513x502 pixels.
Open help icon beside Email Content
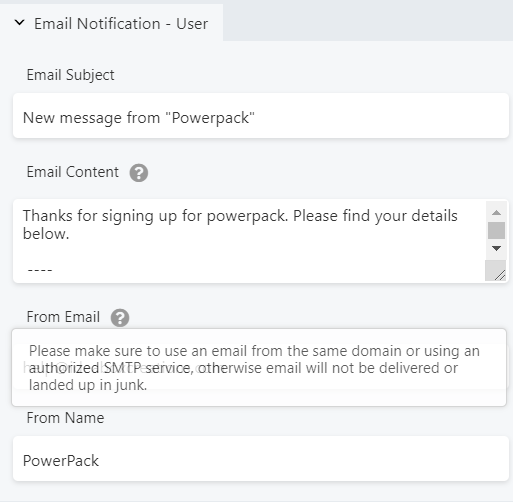coord(139,173)
